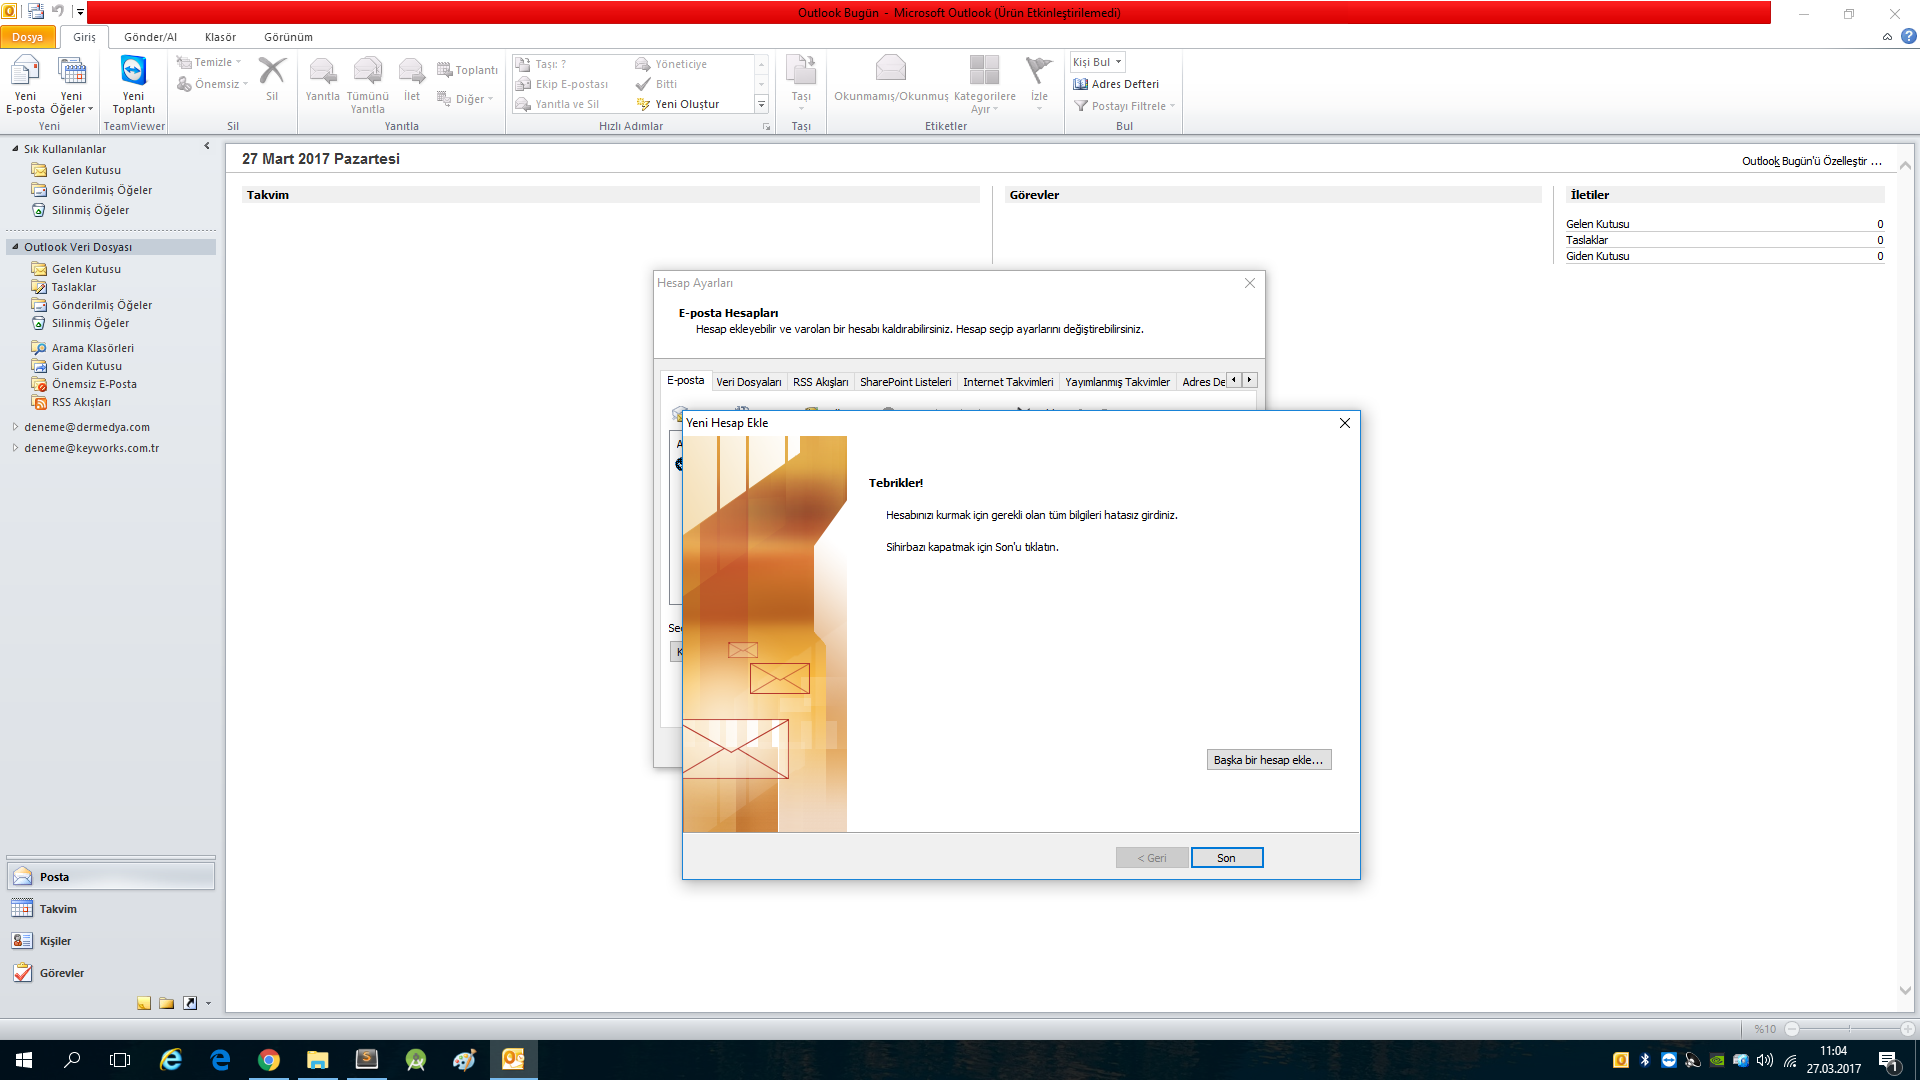Click Giden Kutusu in İletiler list

point(1597,256)
